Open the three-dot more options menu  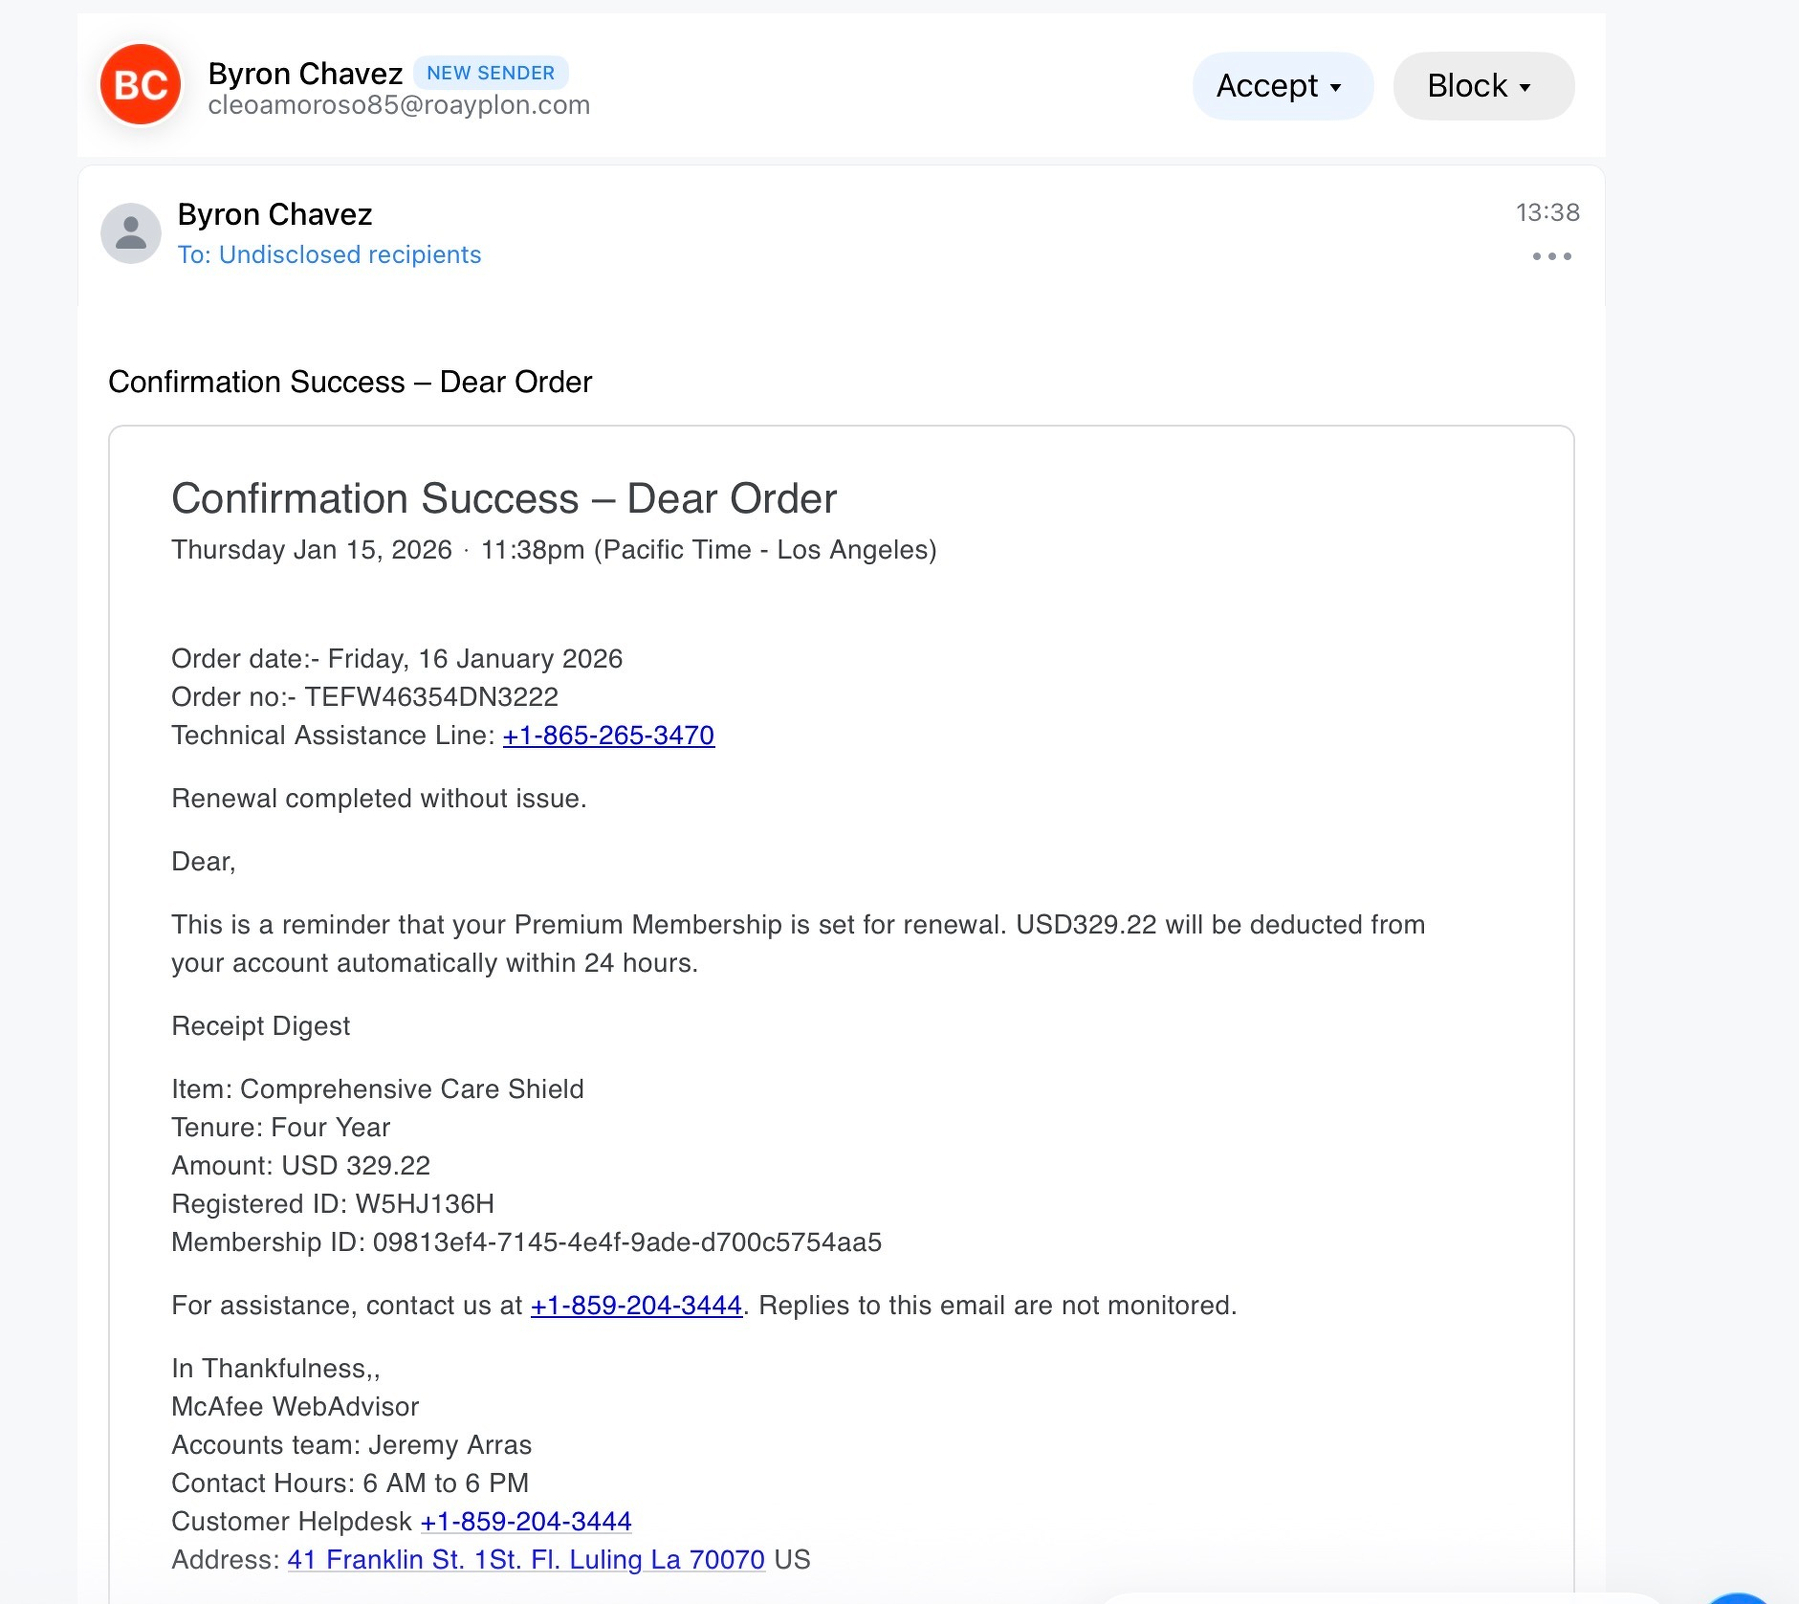pos(1551,257)
